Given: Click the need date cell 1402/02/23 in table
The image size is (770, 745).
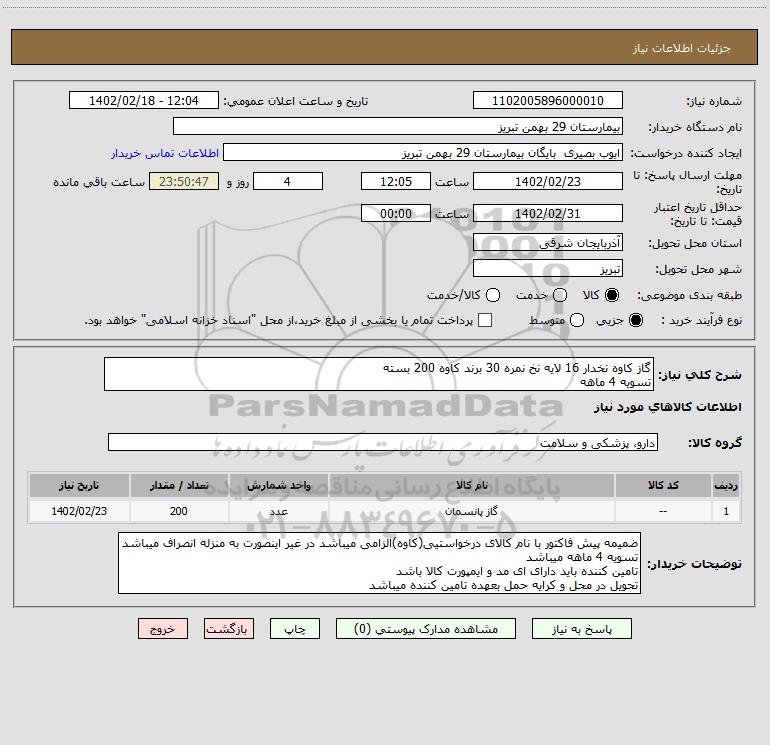Looking at the screenshot, I should tap(79, 511).
